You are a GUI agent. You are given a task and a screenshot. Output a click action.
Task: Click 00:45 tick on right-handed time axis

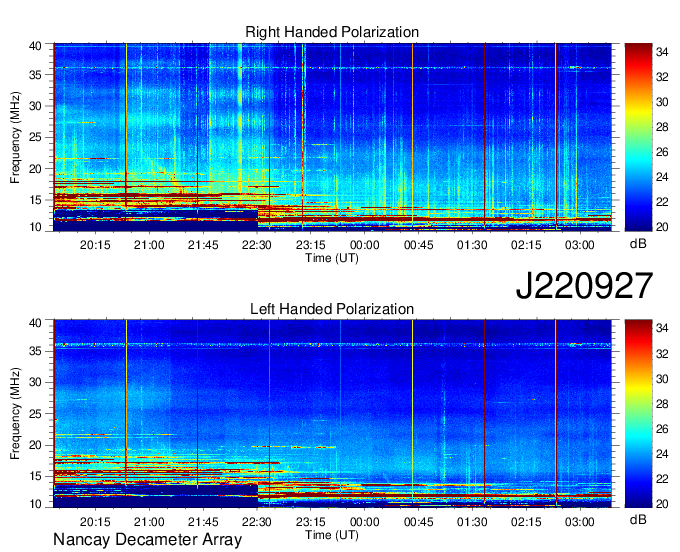click(x=418, y=245)
